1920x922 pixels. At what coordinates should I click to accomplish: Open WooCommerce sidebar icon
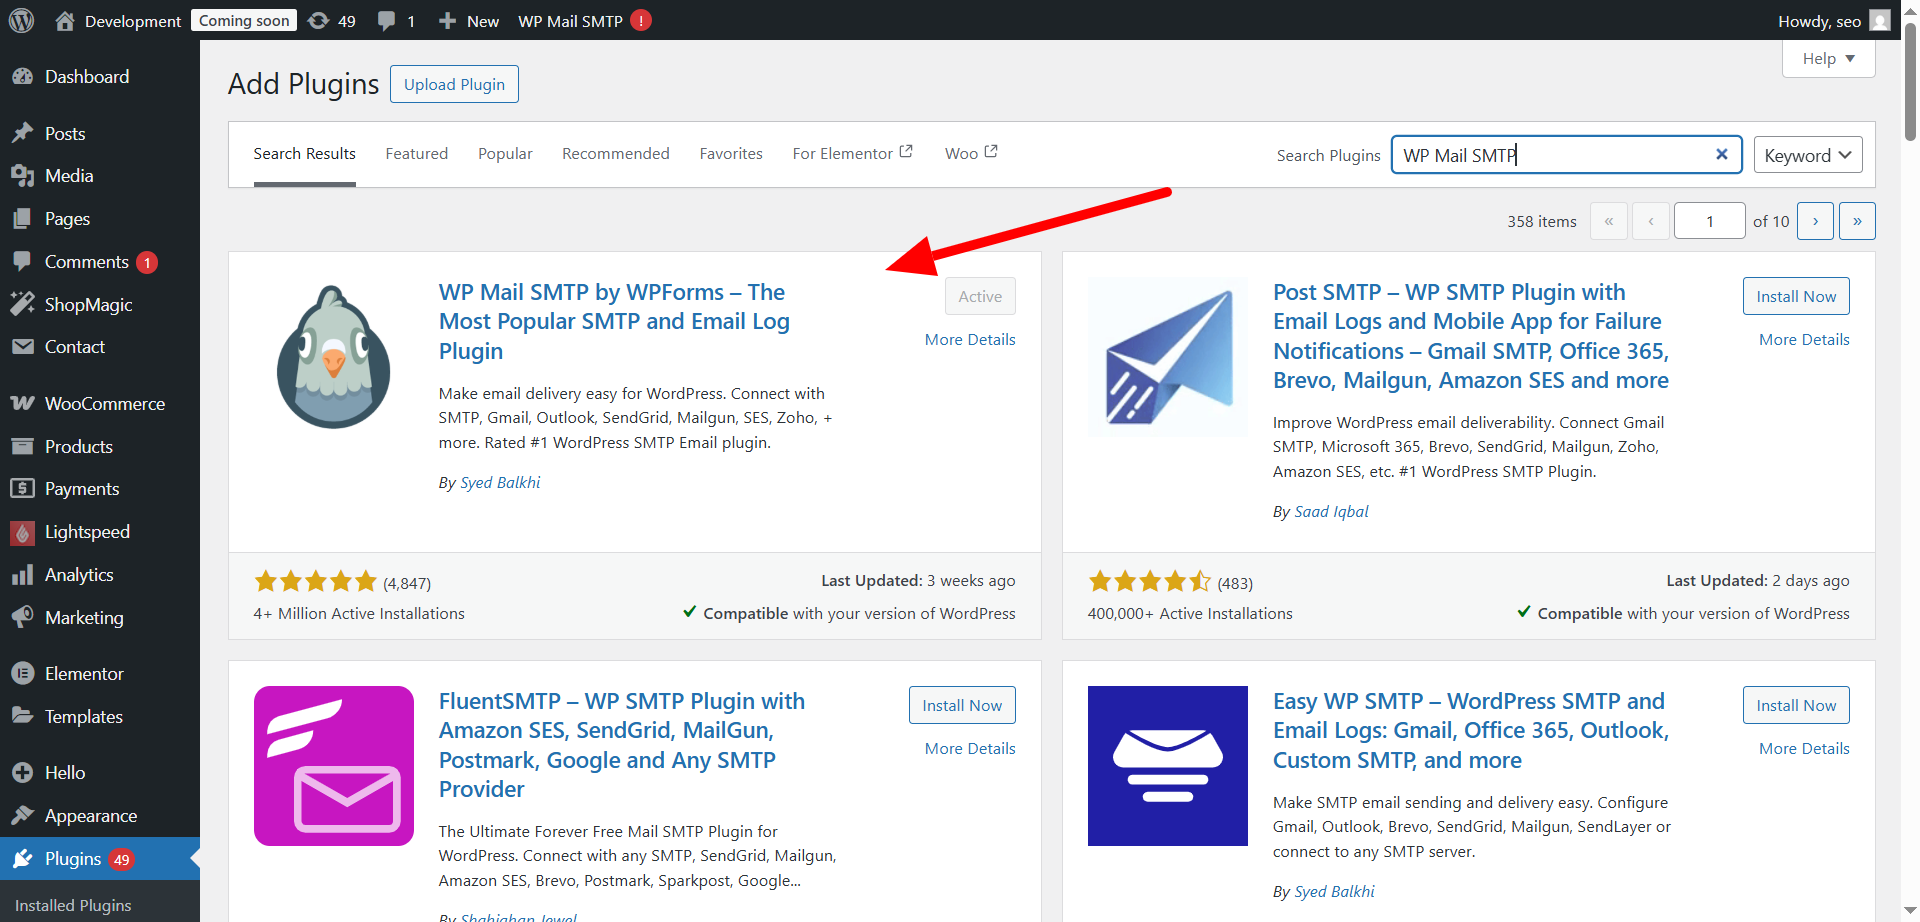pyautogui.click(x=23, y=403)
